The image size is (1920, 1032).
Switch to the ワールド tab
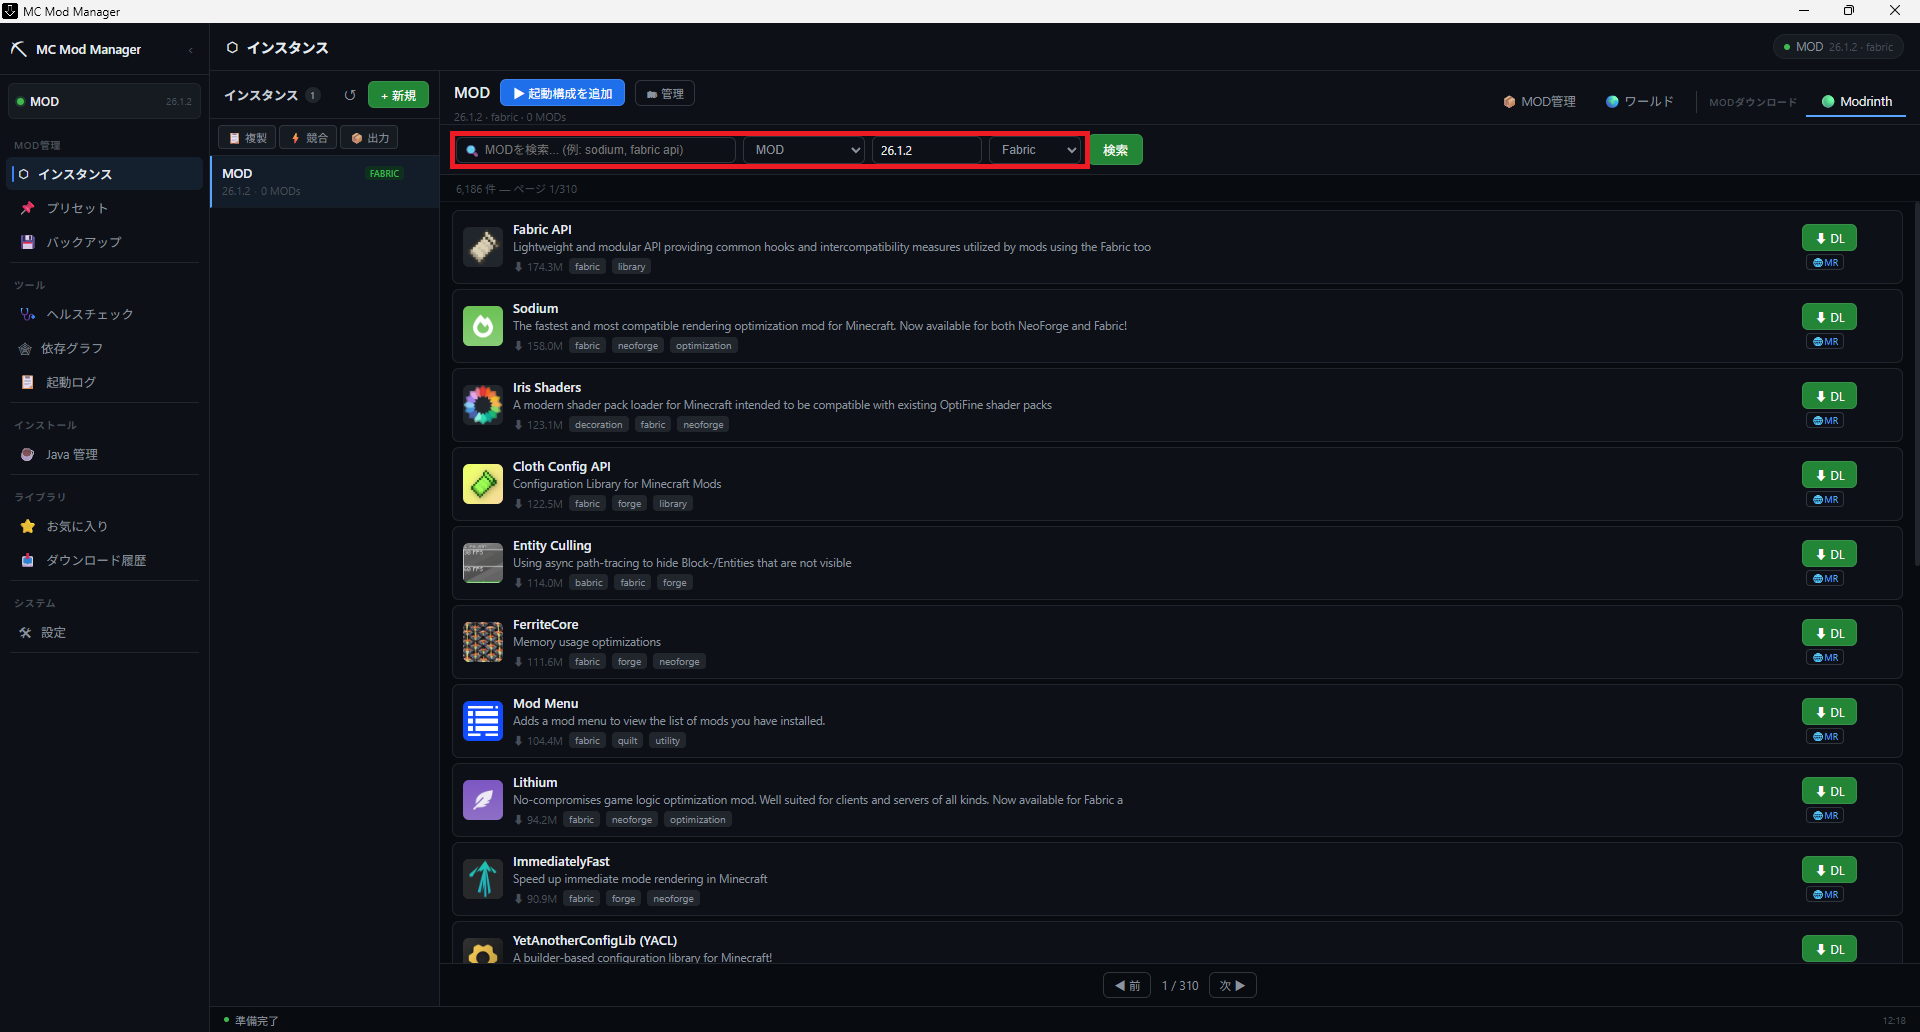pyautogui.click(x=1639, y=102)
